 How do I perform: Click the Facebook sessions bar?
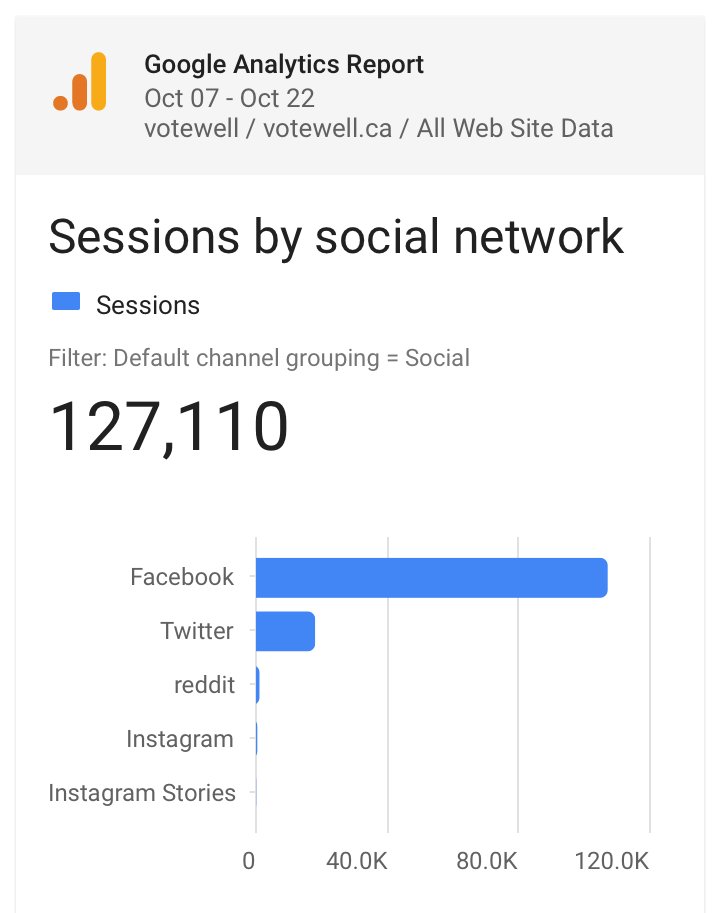click(x=431, y=578)
